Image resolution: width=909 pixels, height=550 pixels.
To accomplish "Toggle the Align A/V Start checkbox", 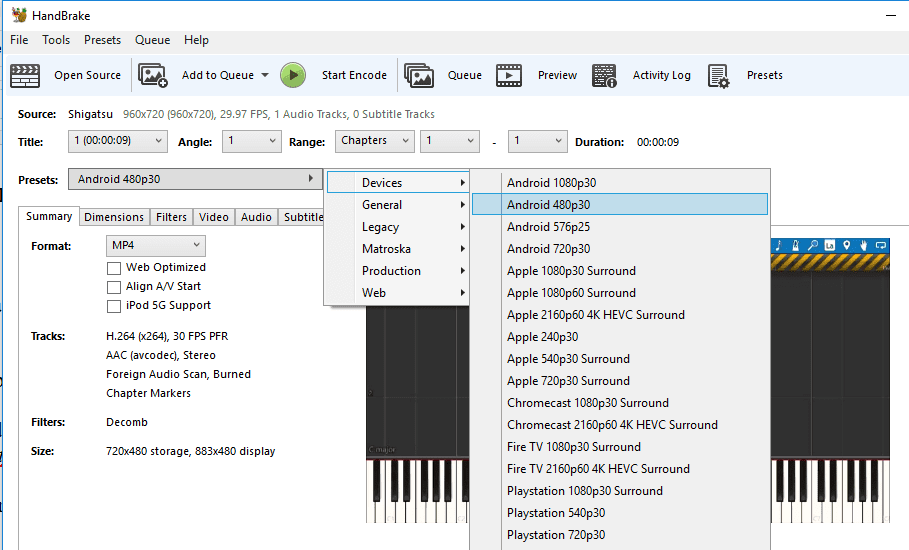I will pos(114,287).
